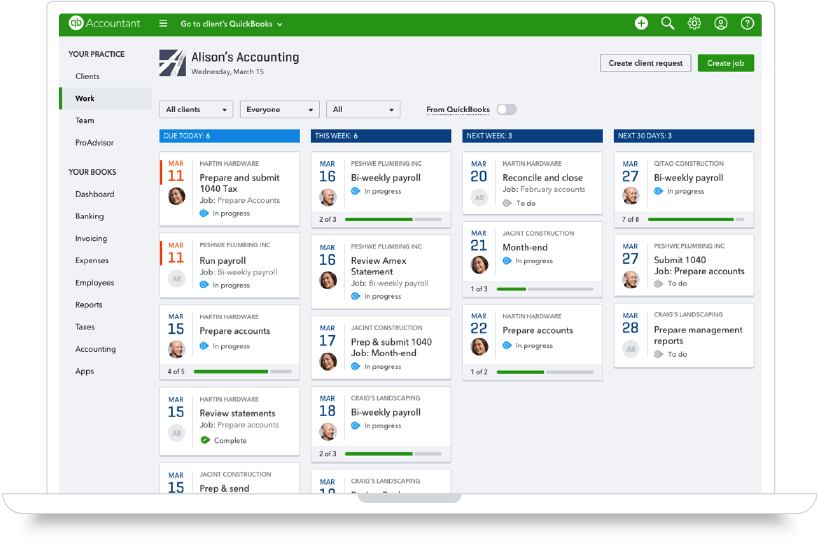Click 1 of 3 progress bar on Month-end

(x=545, y=289)
